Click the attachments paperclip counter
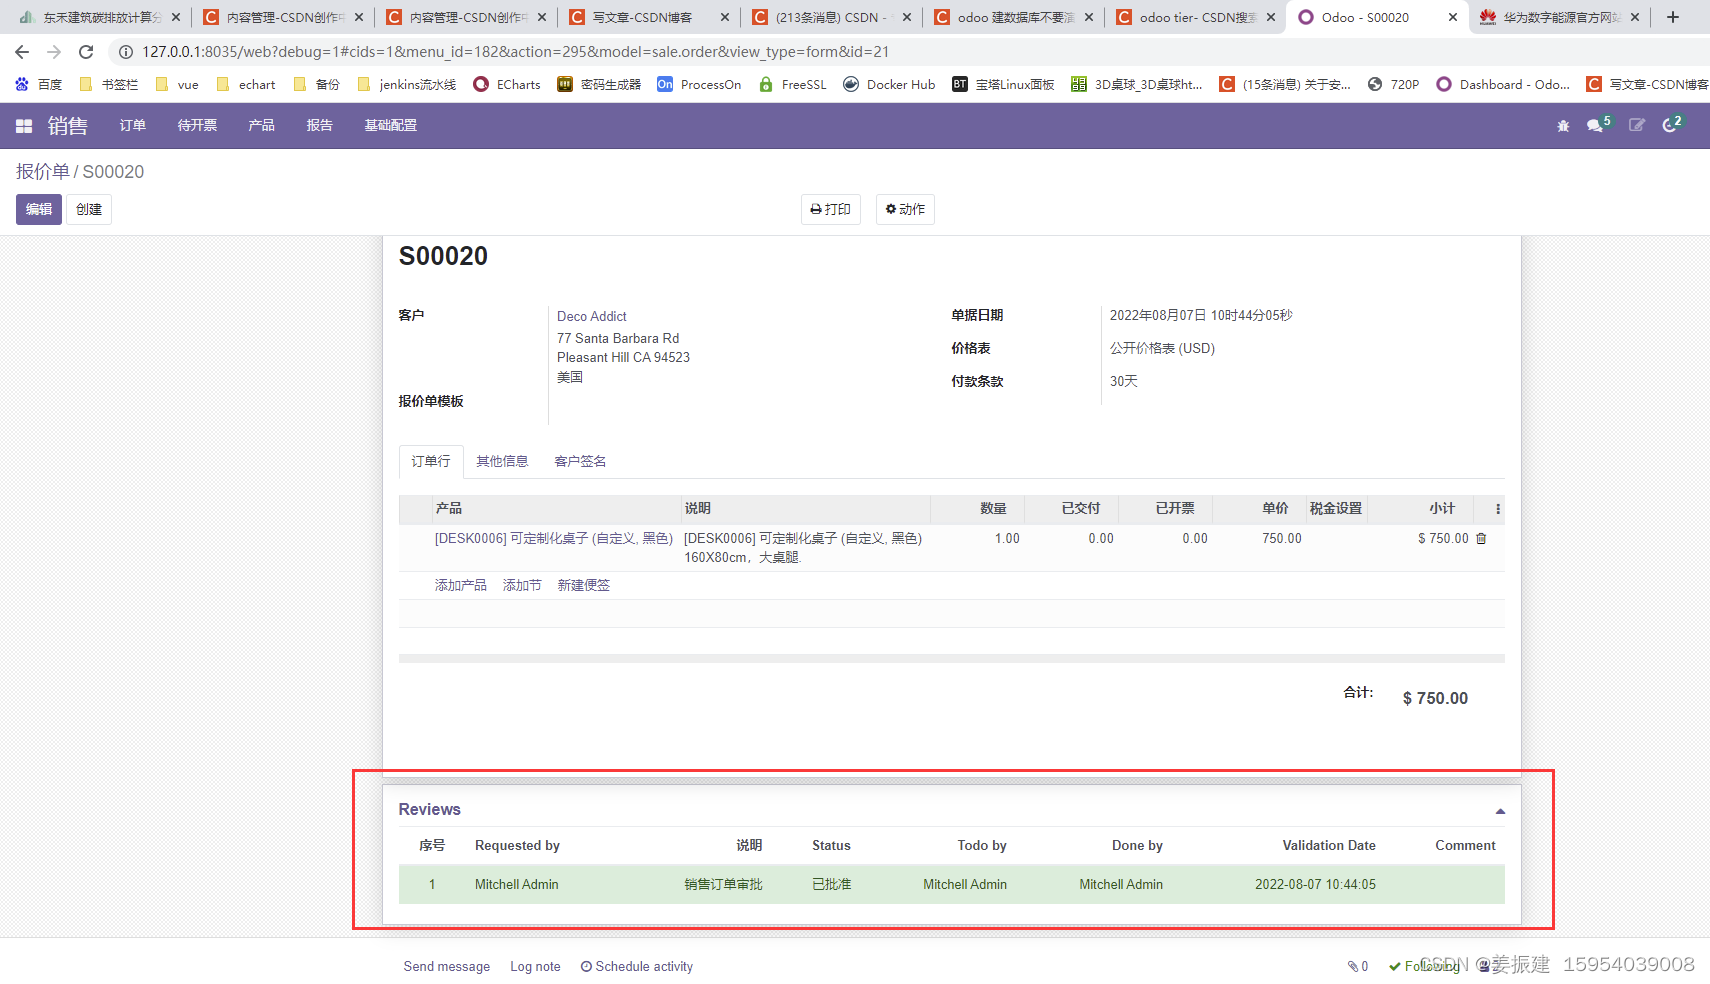This screenshot has width=1710, height=984. [x=1358, y=966]
